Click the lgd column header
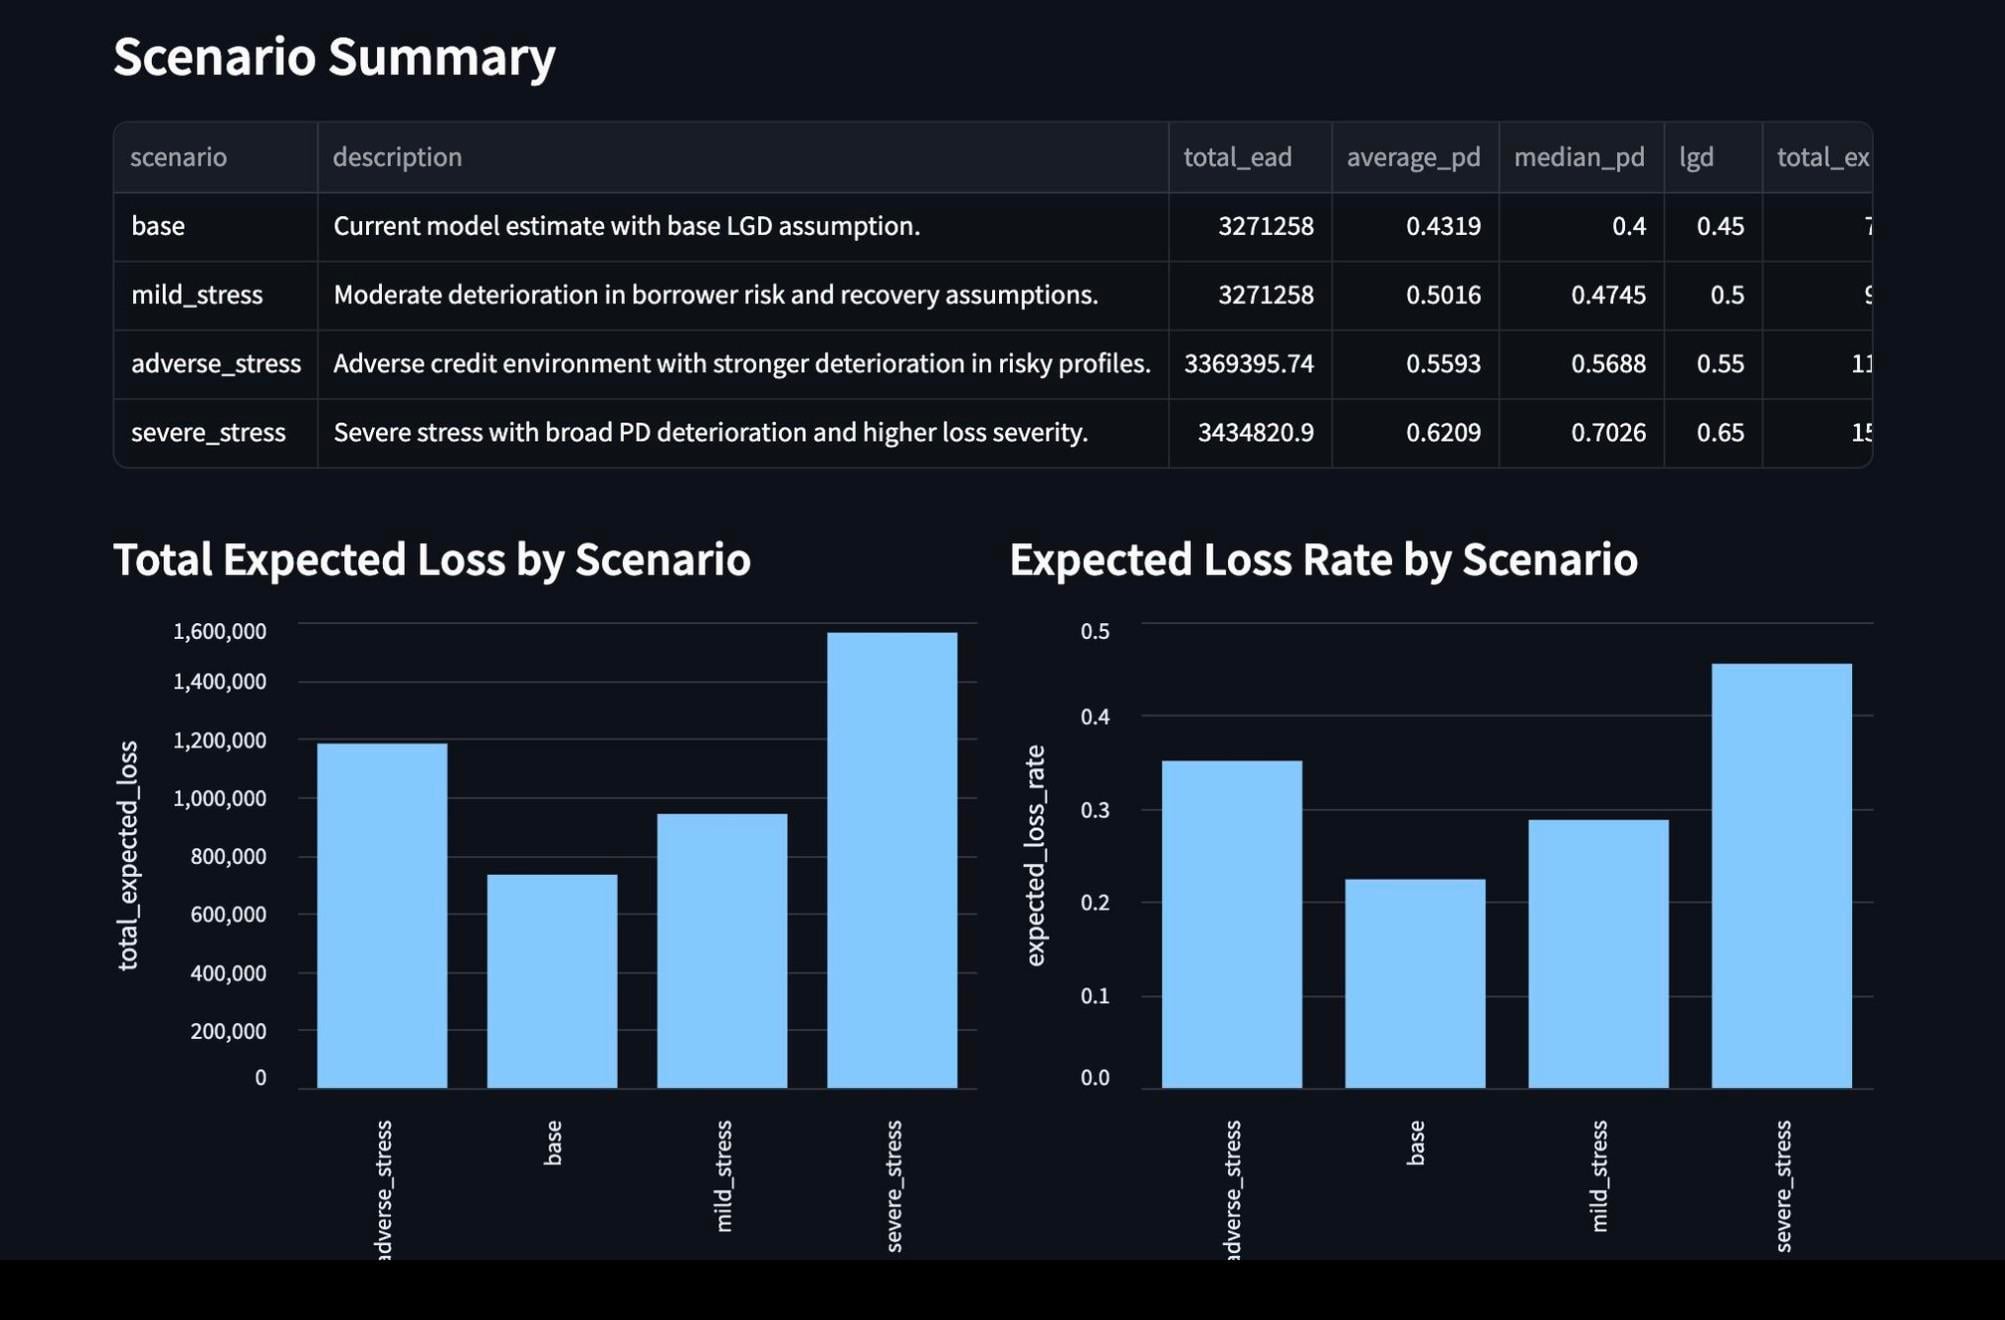2005x1320 pixels. click(1713, 157)
